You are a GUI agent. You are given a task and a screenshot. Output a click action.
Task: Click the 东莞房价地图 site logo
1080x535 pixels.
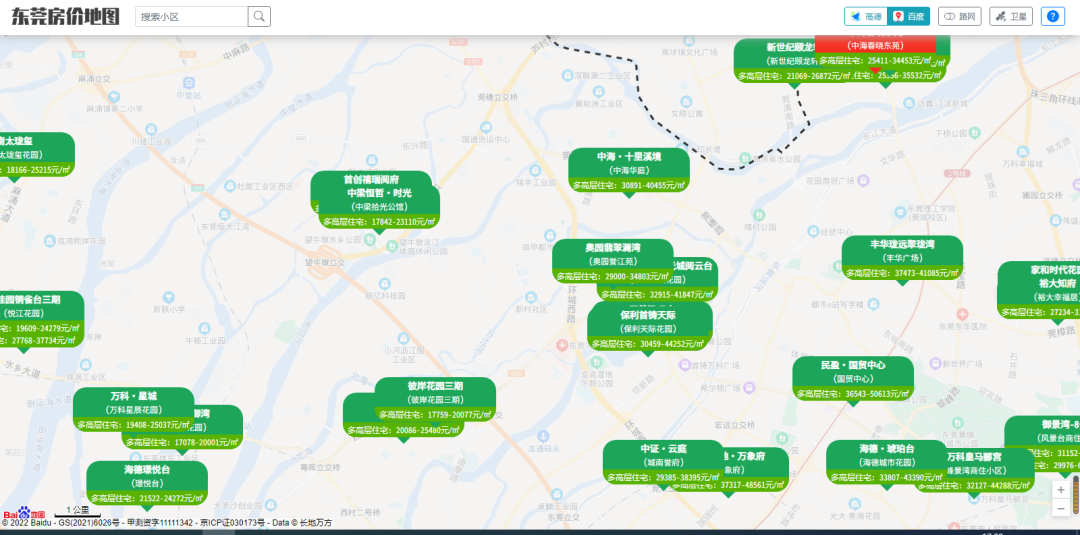[65, 17]
